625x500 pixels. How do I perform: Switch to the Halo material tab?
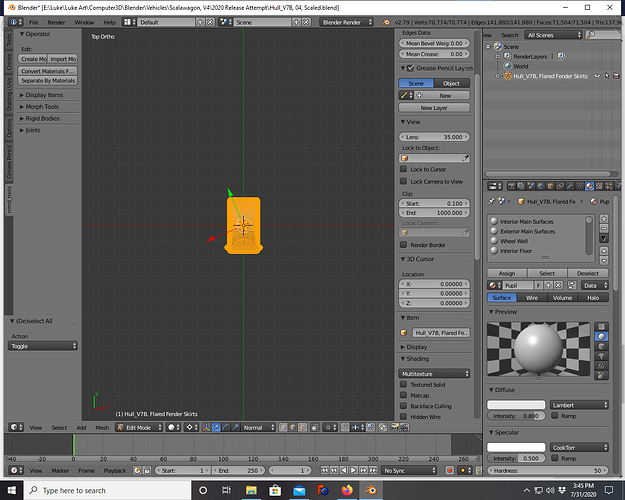click(x=593, y=297)
